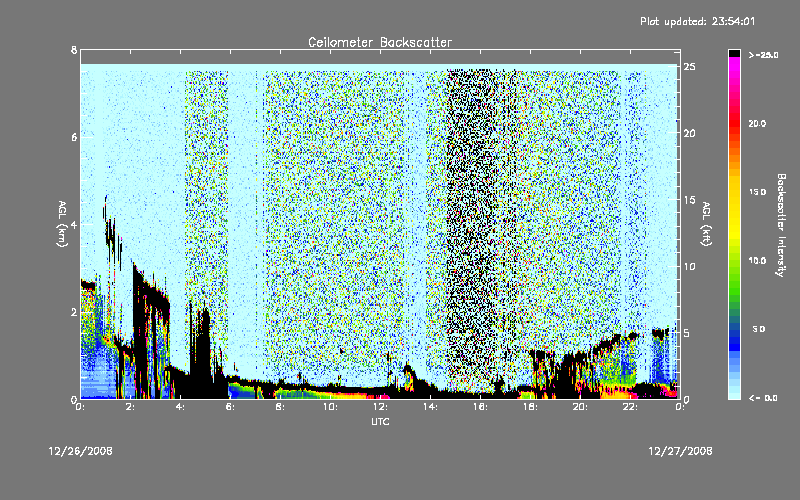This screenshot has height=500, width=800.
Task: Click the '12:' tick on the UTC axis
Action: click(381, 407)
